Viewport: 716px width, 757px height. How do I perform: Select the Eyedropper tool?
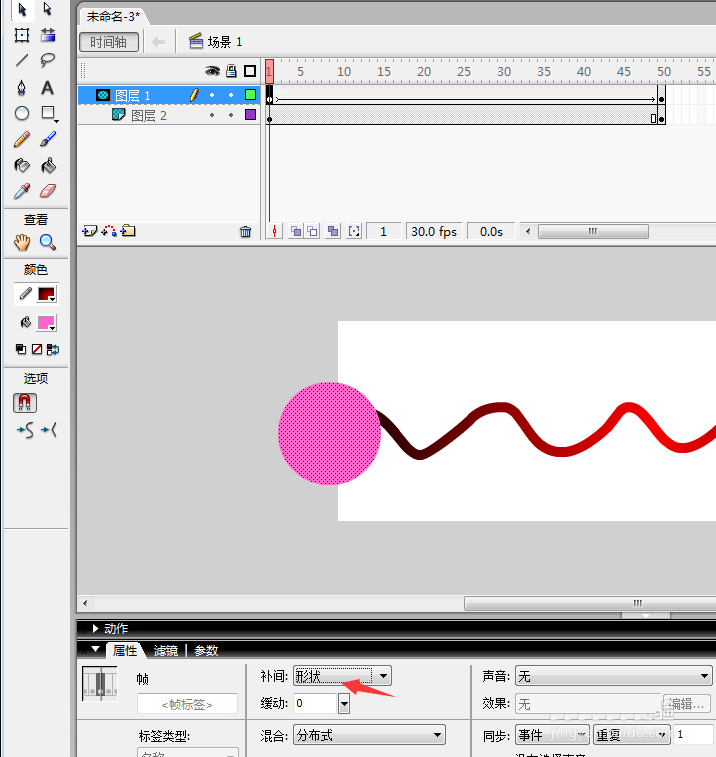[x=22, y=192]
